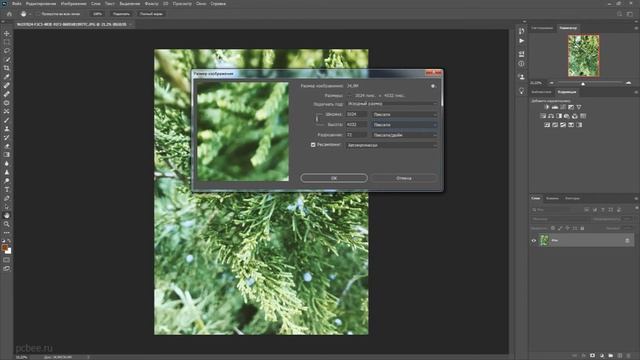Click the foreground color swatch
This screenshot has width=640, height=360.
[5, 248]
